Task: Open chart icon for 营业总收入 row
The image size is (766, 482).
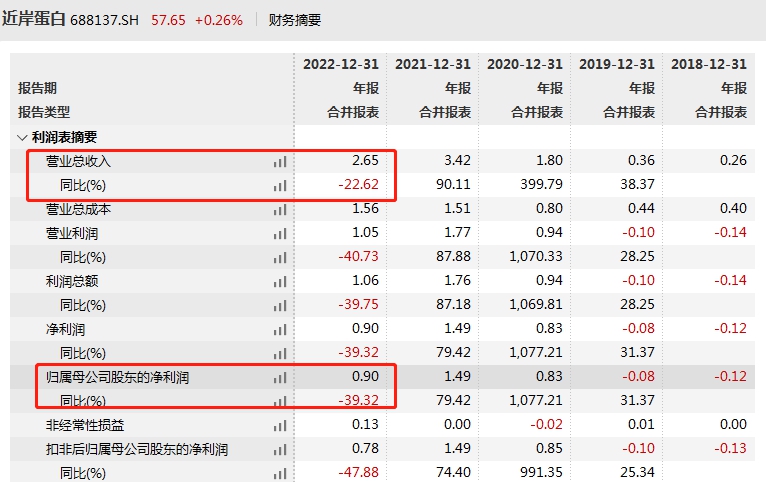Action: pyautogui.click(x=280, y=162)
